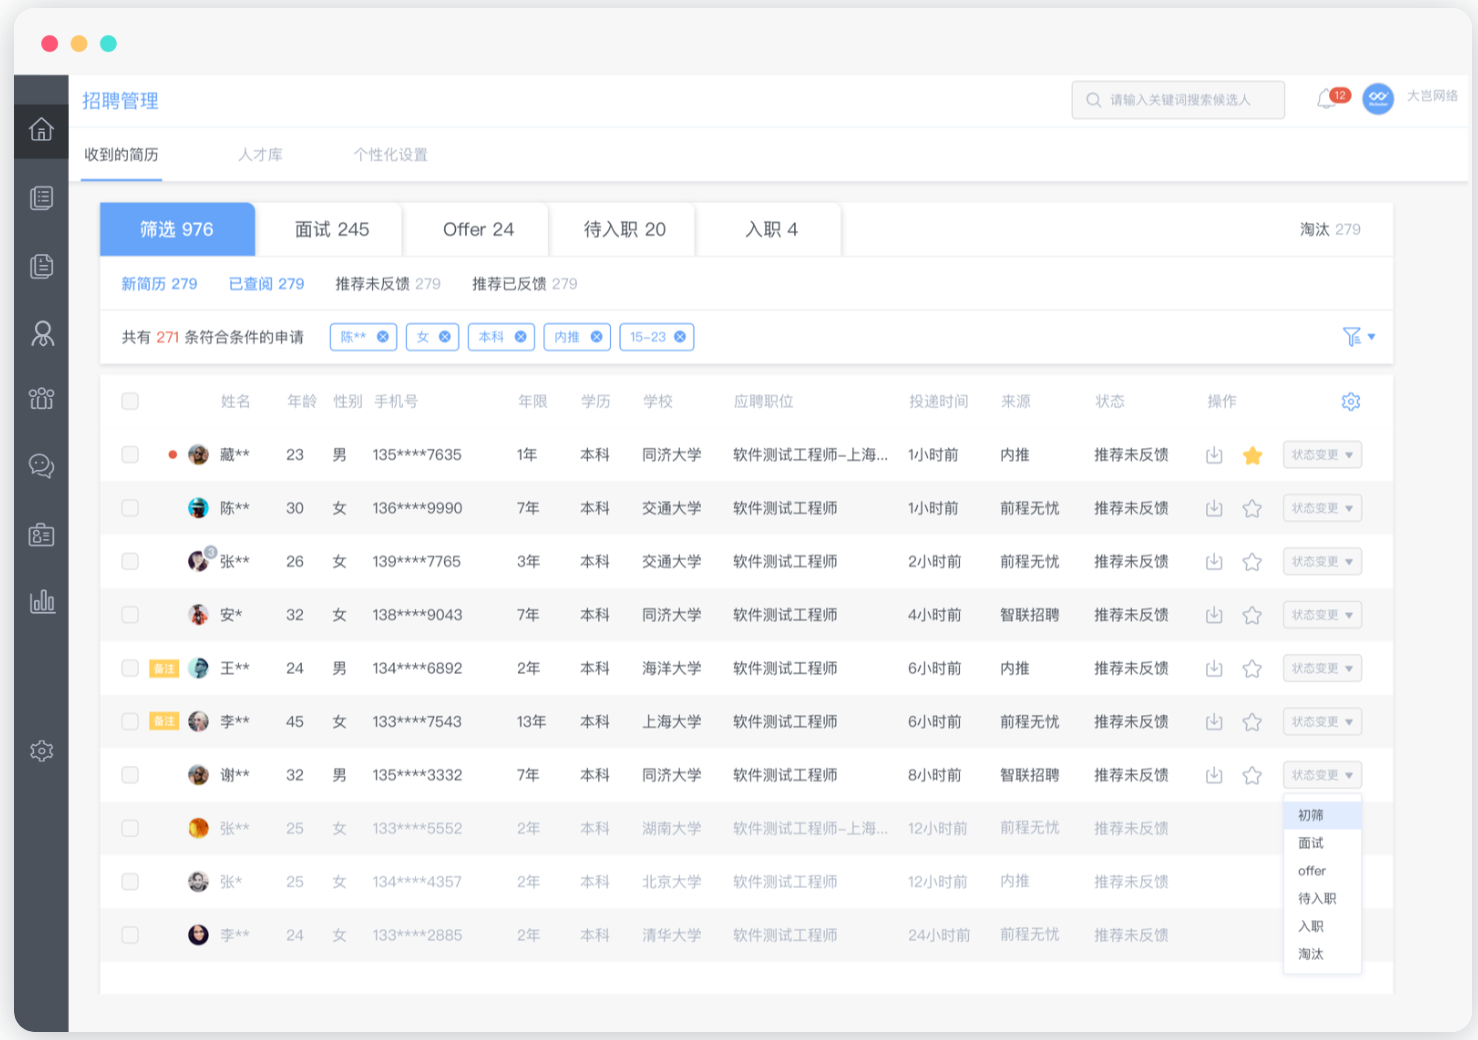Collapse 状态变更 dropdown for 谢**
The image size is (1478, 1040).
coord(1322,775)
